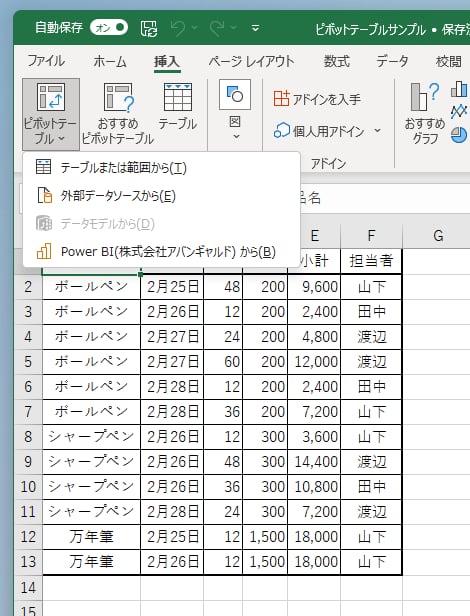Screen dimensions: 470x616
Task: Insert a テーブル from ribbon
Action: click(178, 107)
